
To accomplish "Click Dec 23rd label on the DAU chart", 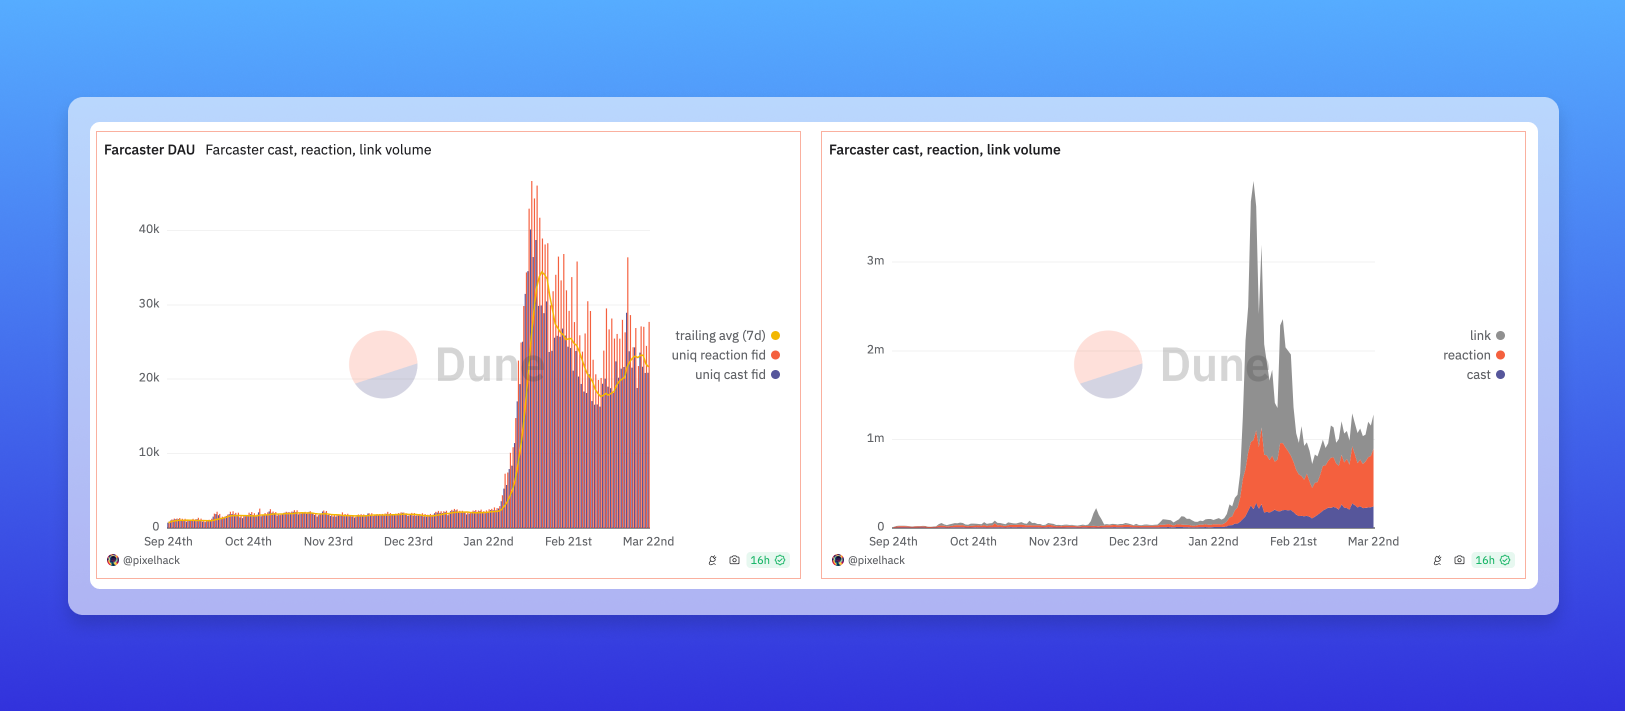I will tap(408, 542).
